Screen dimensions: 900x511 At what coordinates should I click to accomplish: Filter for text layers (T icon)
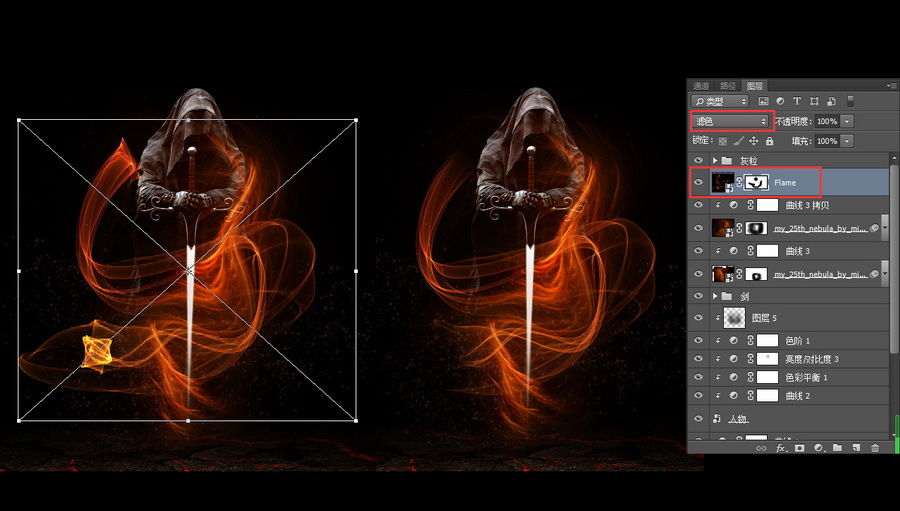coord(797,101)
